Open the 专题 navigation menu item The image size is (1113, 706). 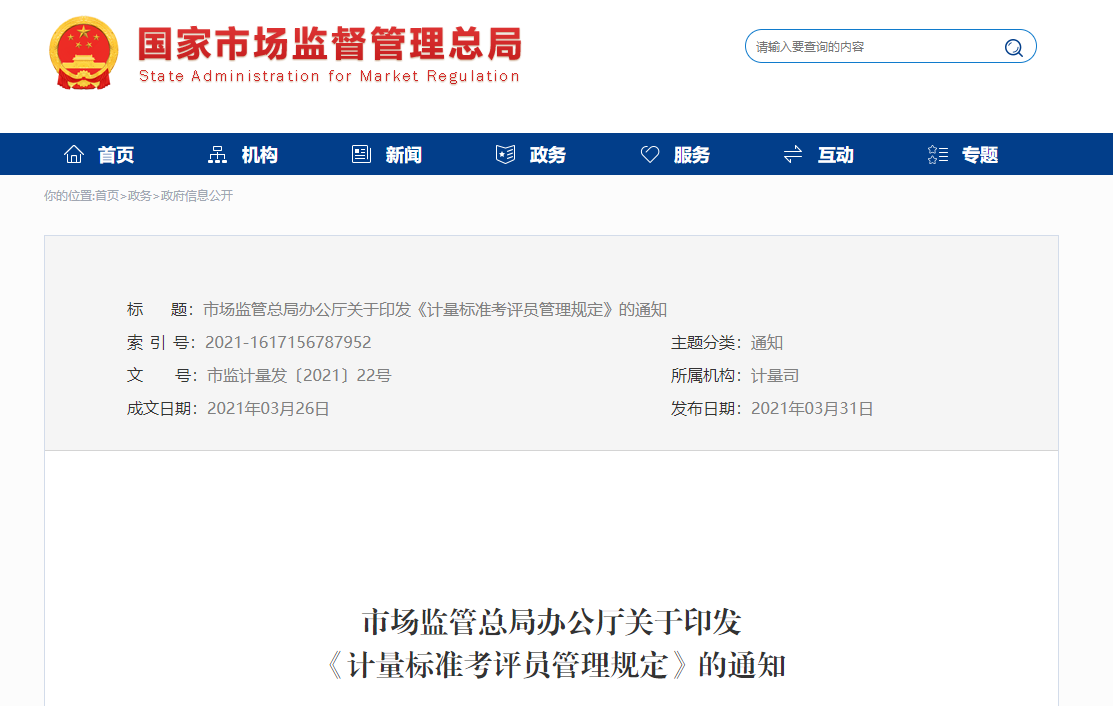point(980,155)
